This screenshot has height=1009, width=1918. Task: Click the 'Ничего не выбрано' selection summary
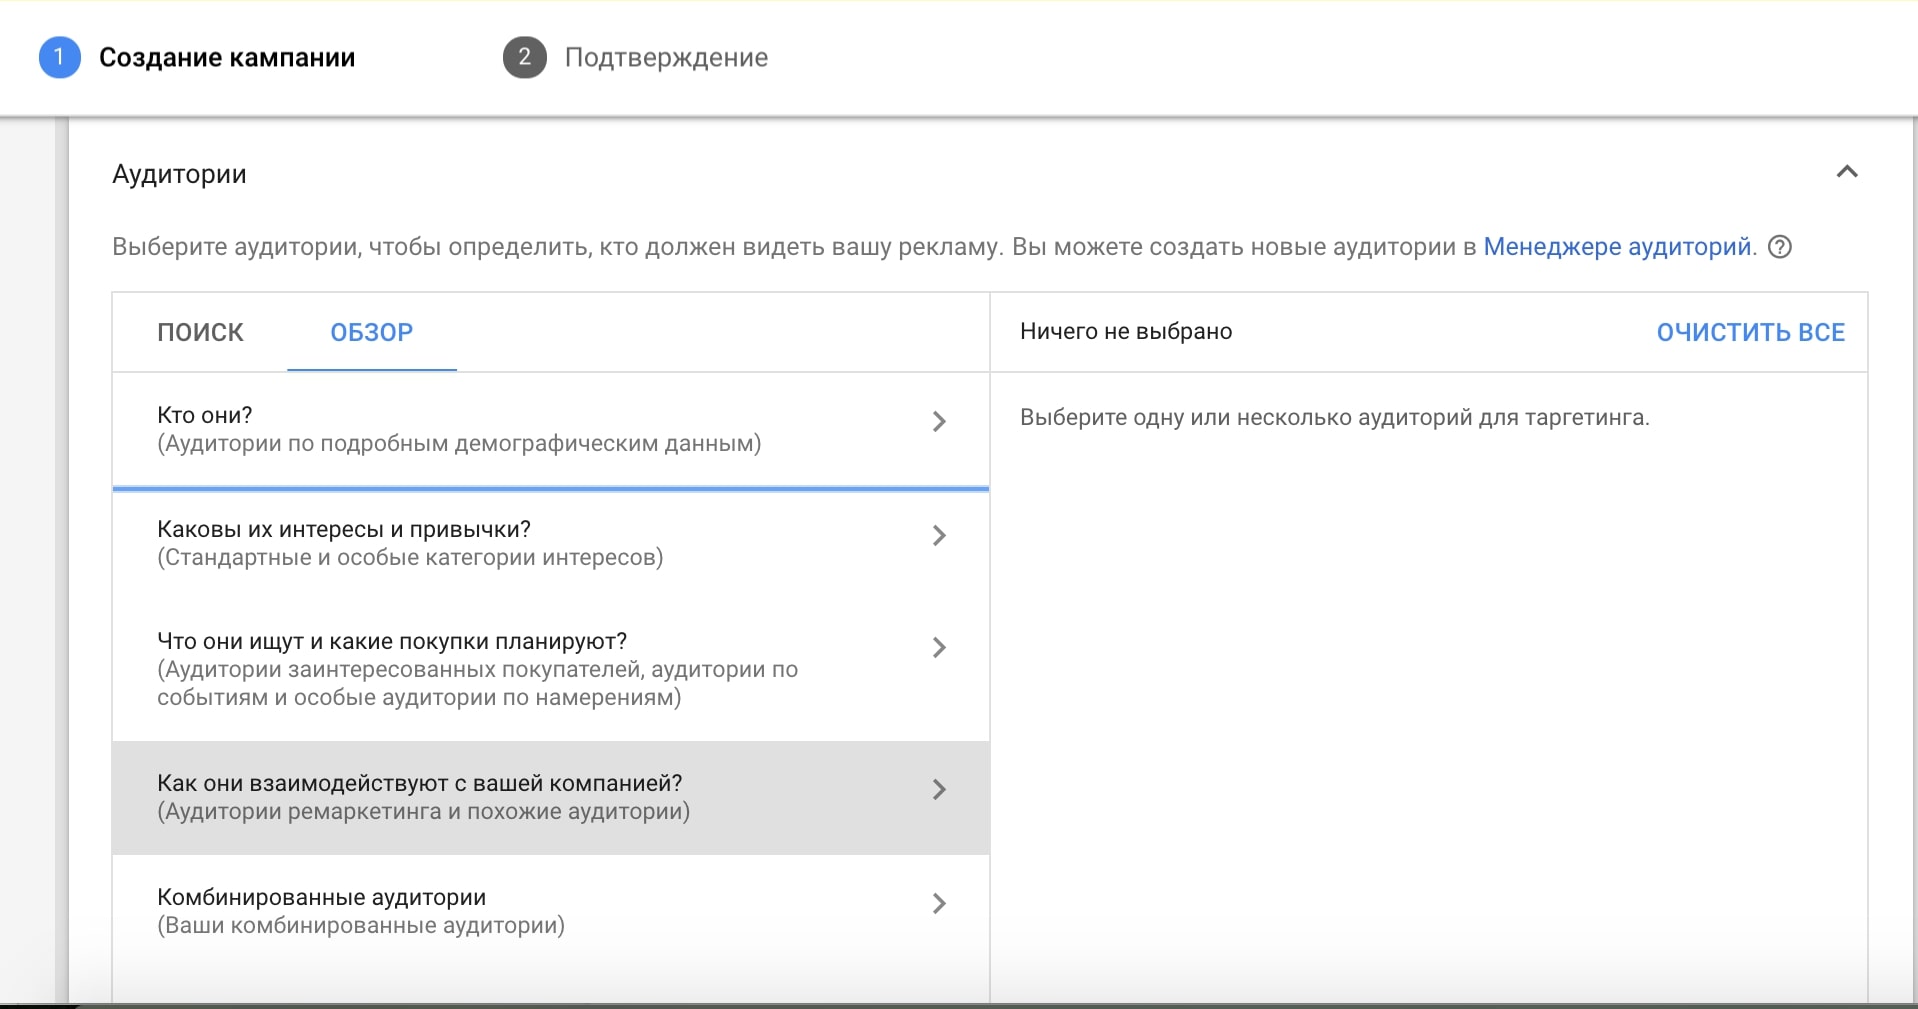click(1125, 332)
